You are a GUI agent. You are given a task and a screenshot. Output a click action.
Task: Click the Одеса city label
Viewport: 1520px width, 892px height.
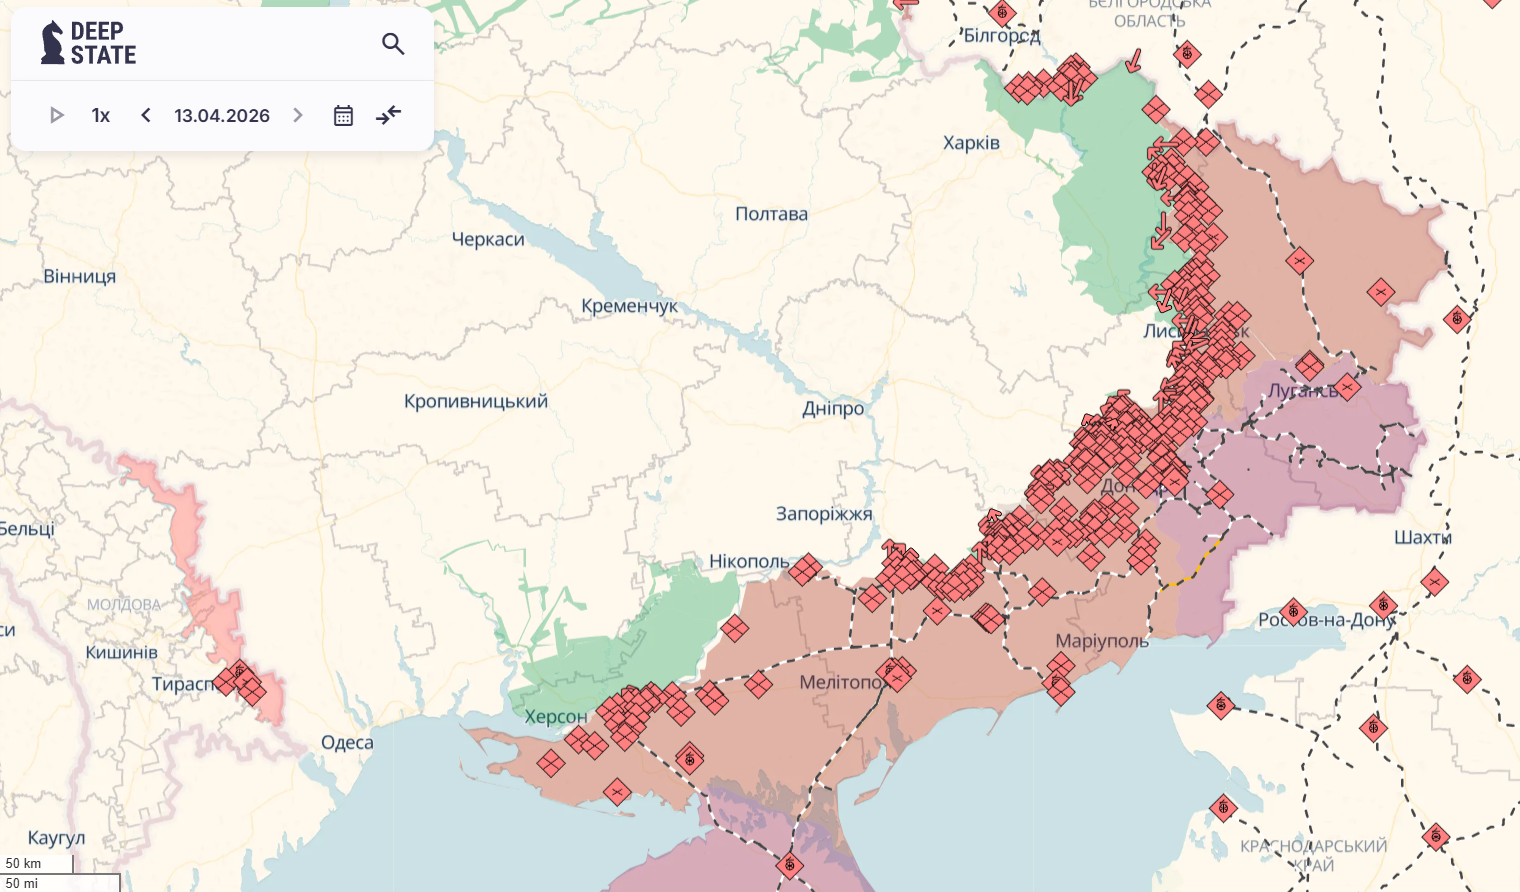click(x=347, y=742)
